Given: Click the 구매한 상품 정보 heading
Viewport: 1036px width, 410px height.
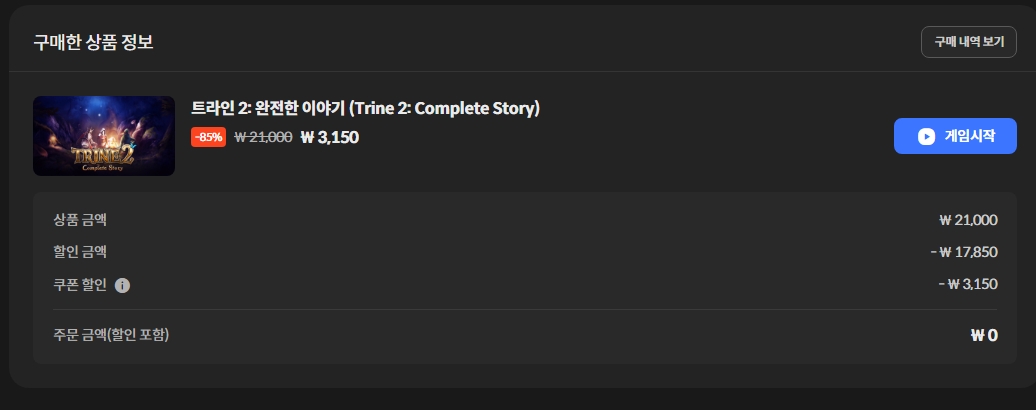Looking at the screenshot, I should click(93, 42).
